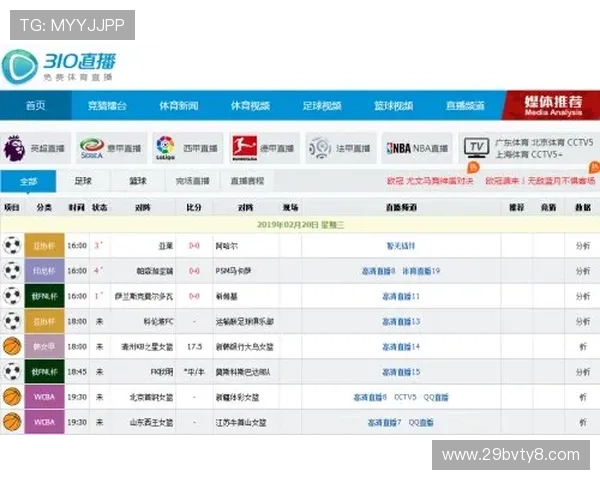Open the LaLiga 西甲直播 icon
The image size is (600, 480).
(x=165, y=148)
